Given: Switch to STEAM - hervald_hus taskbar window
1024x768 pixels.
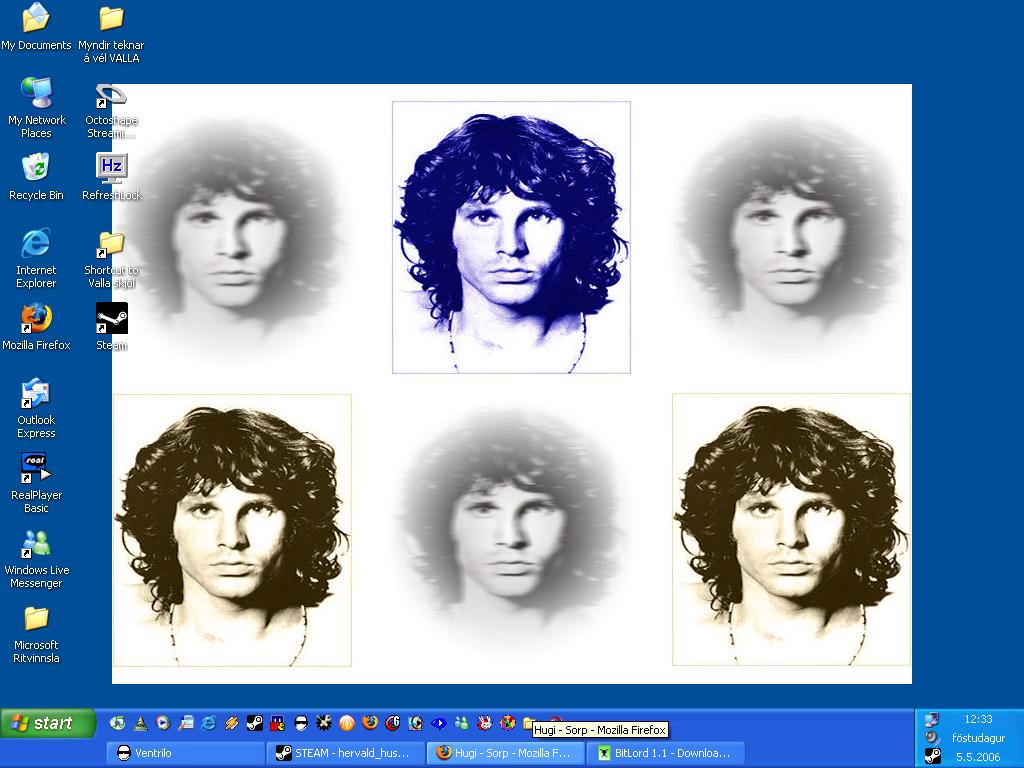Looking at the screenshot, I should click(x=346, y=753).
